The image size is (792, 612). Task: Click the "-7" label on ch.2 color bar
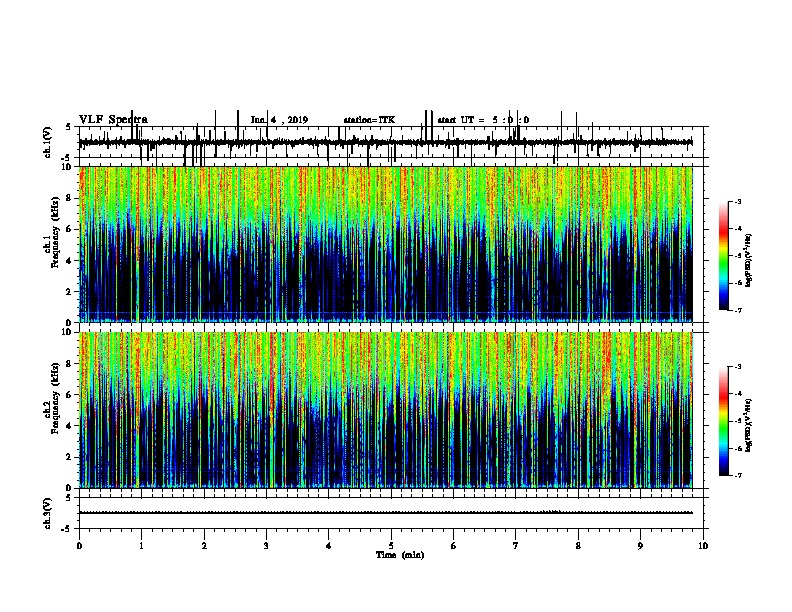(737, 475)
